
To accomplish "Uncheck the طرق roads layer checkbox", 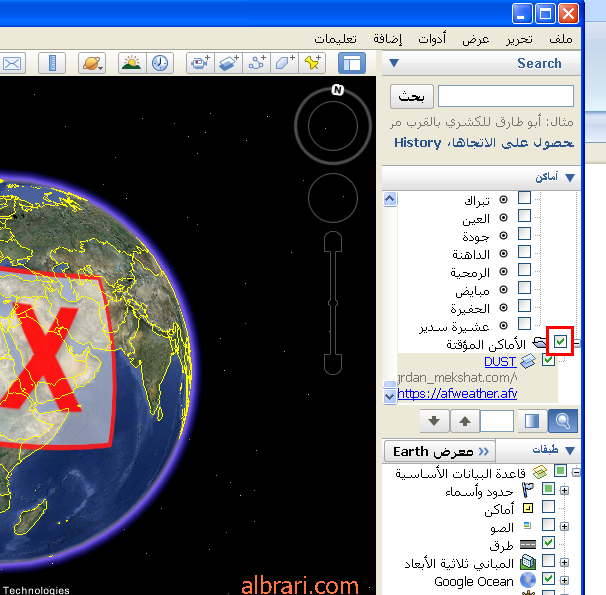I will pyautogui.click(x=548, y=543).
